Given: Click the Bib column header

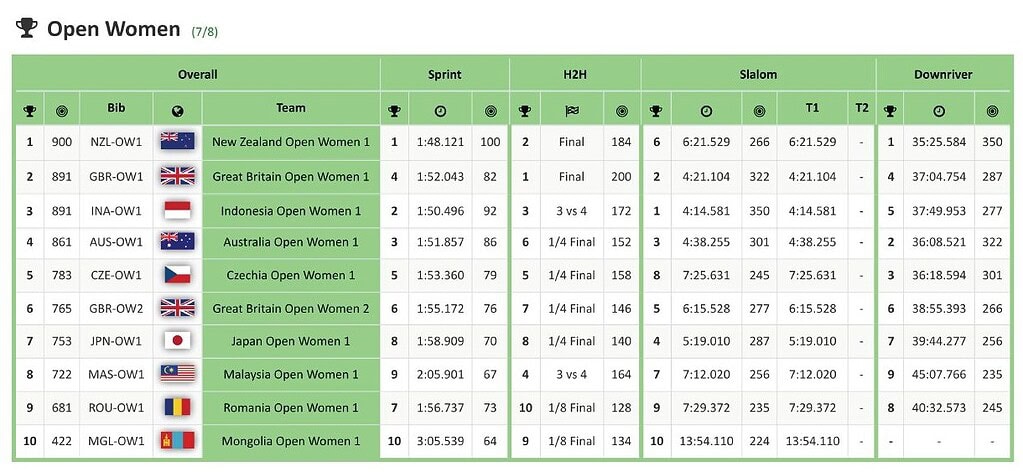Looking at the screenshot, I should [116, 108].
